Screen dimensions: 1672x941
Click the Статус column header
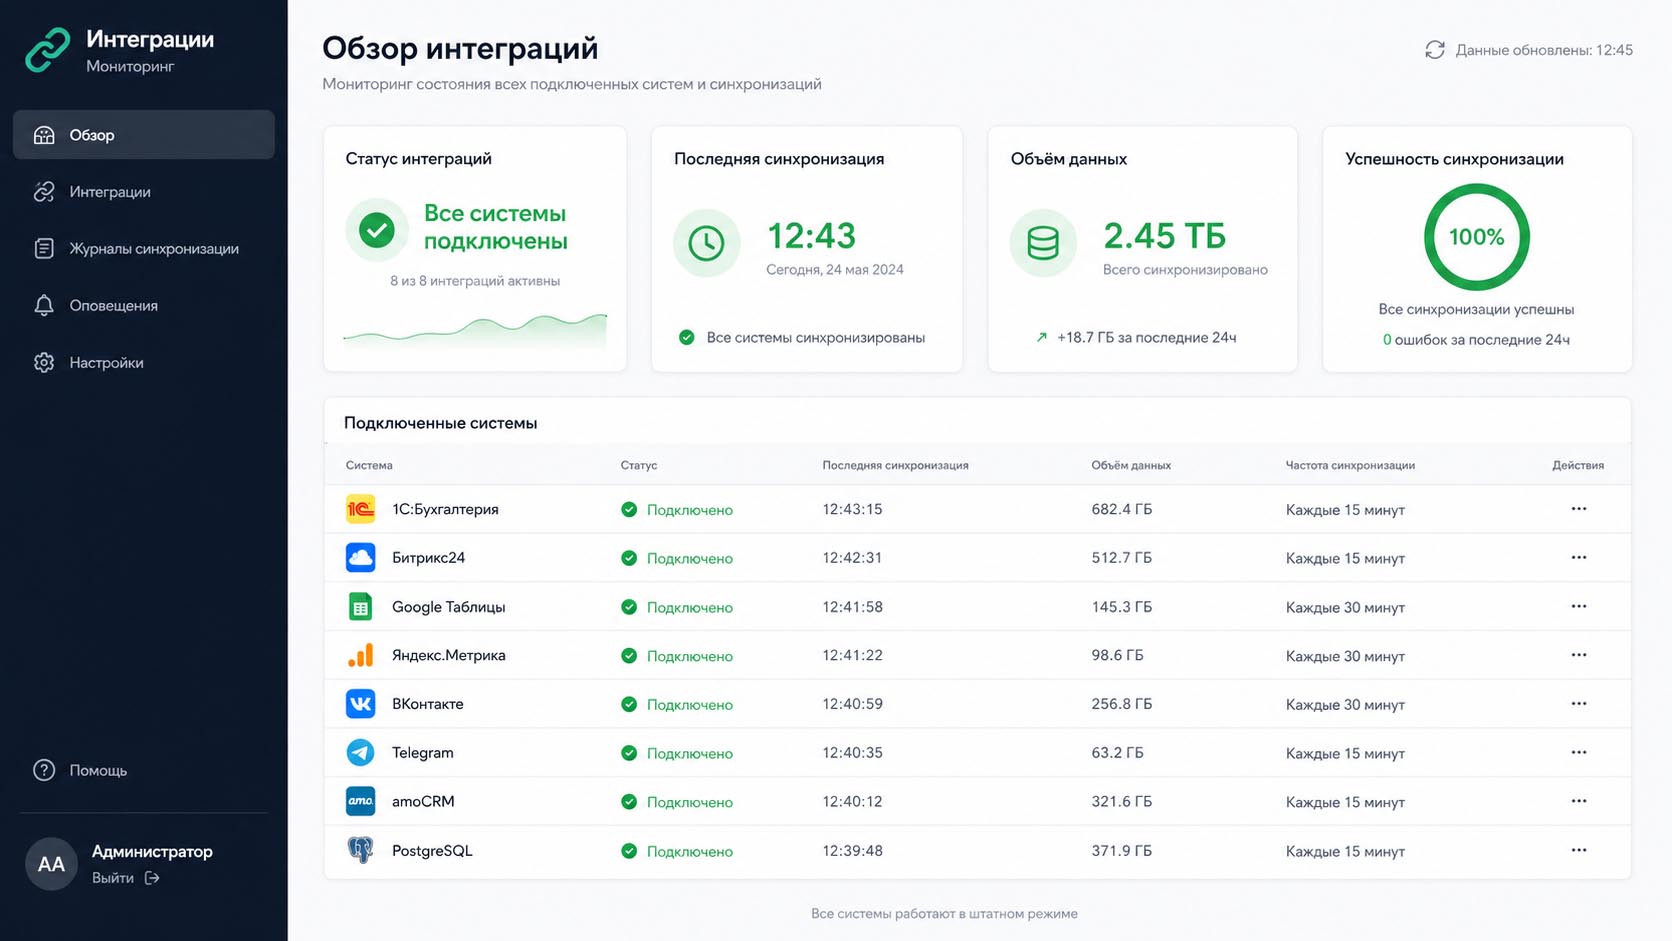coord(639,465)
